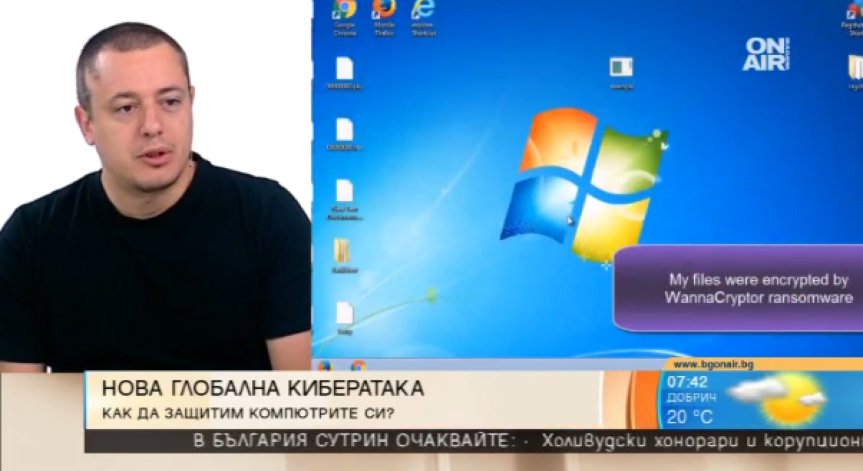Click the Chrome icon in the taskbar

click(x=359, y=365)
